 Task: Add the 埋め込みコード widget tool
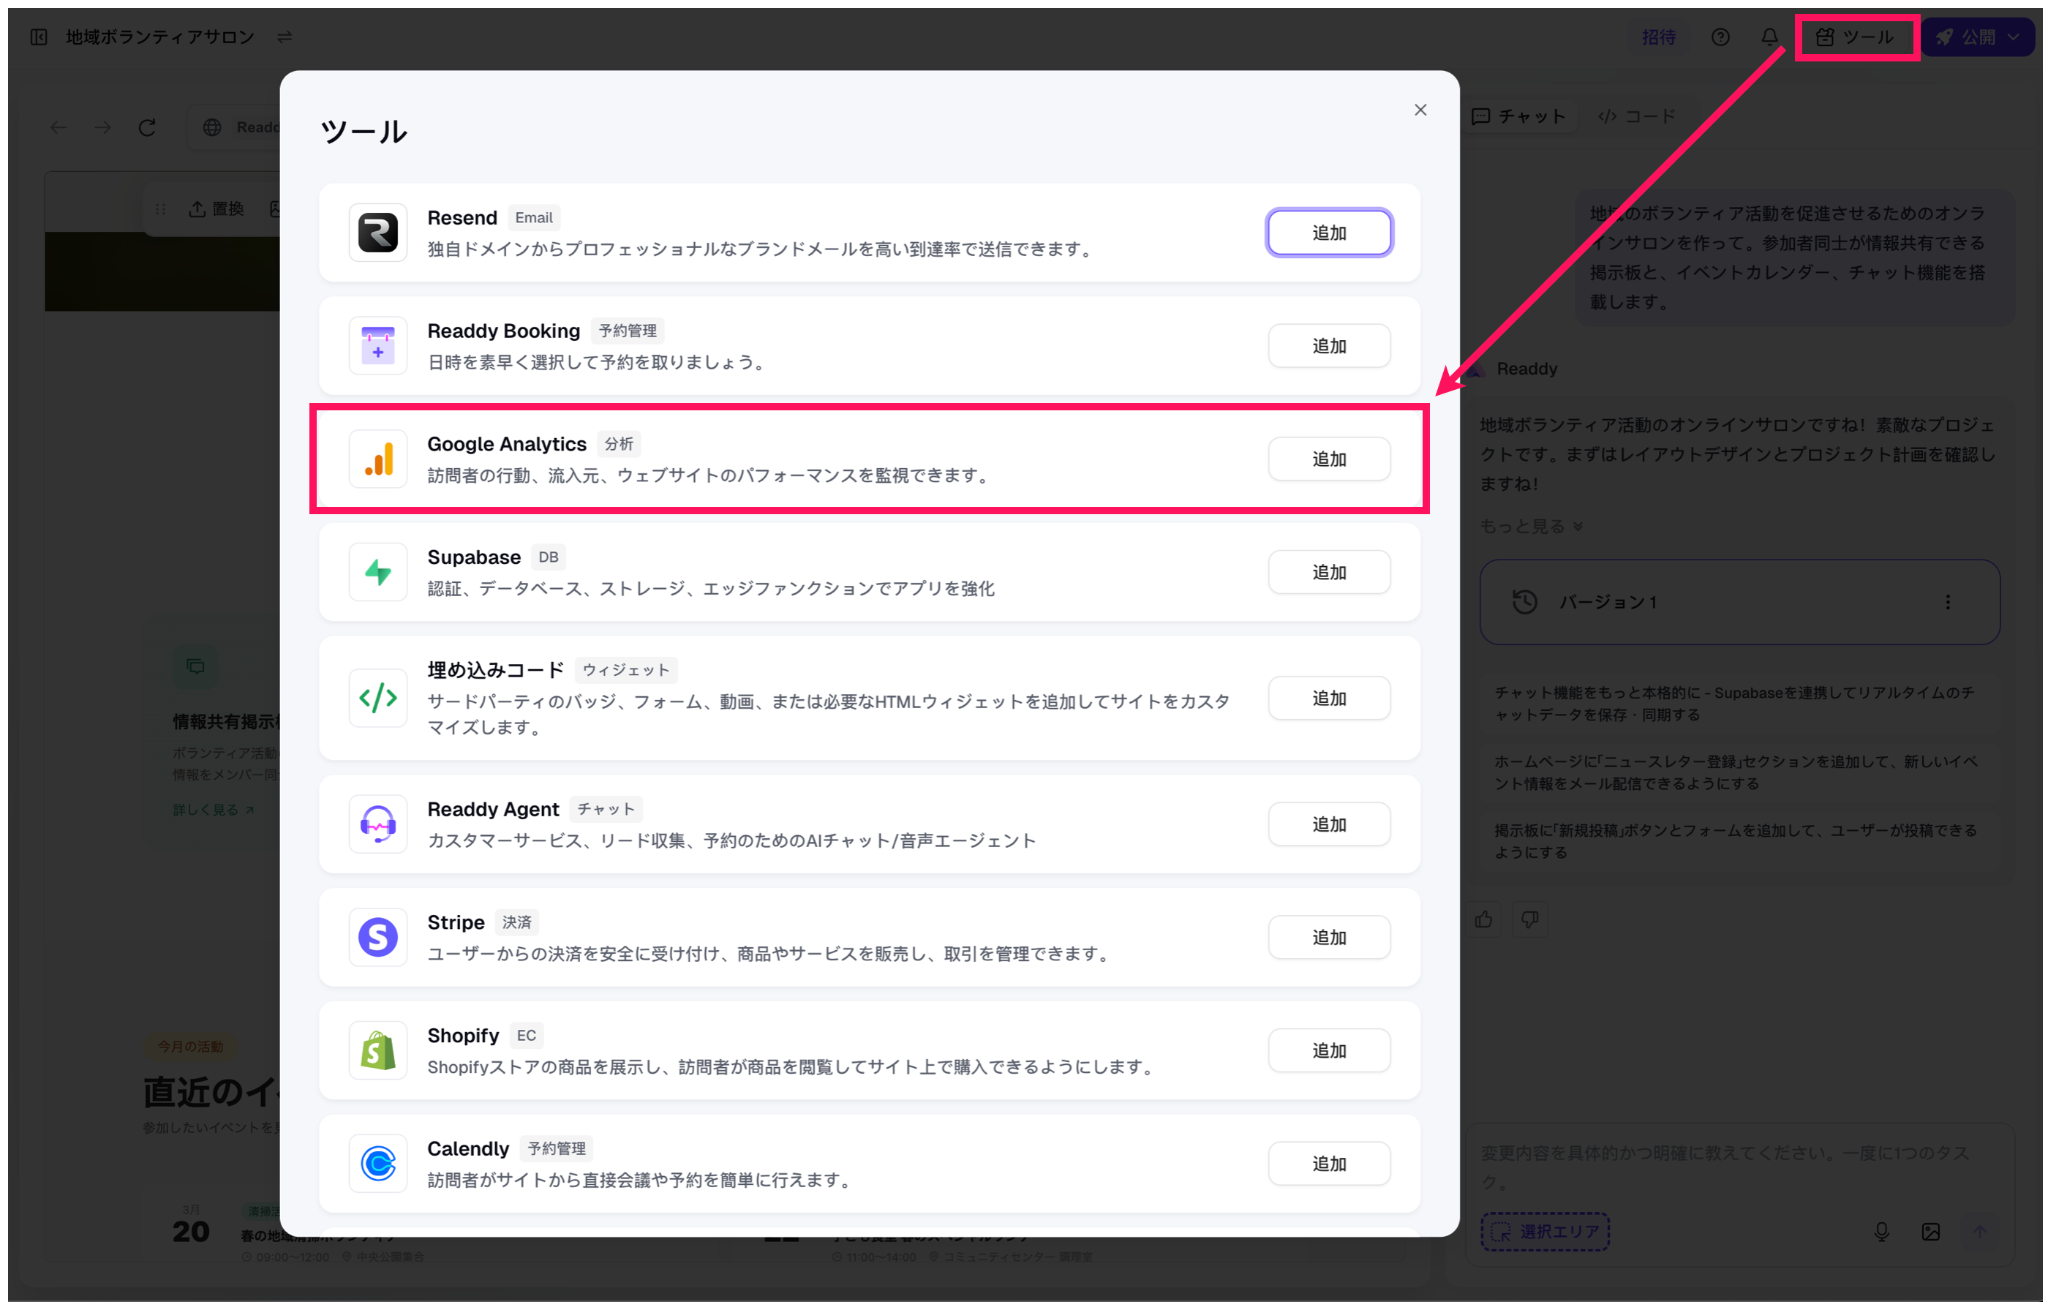pos(1329,698)
